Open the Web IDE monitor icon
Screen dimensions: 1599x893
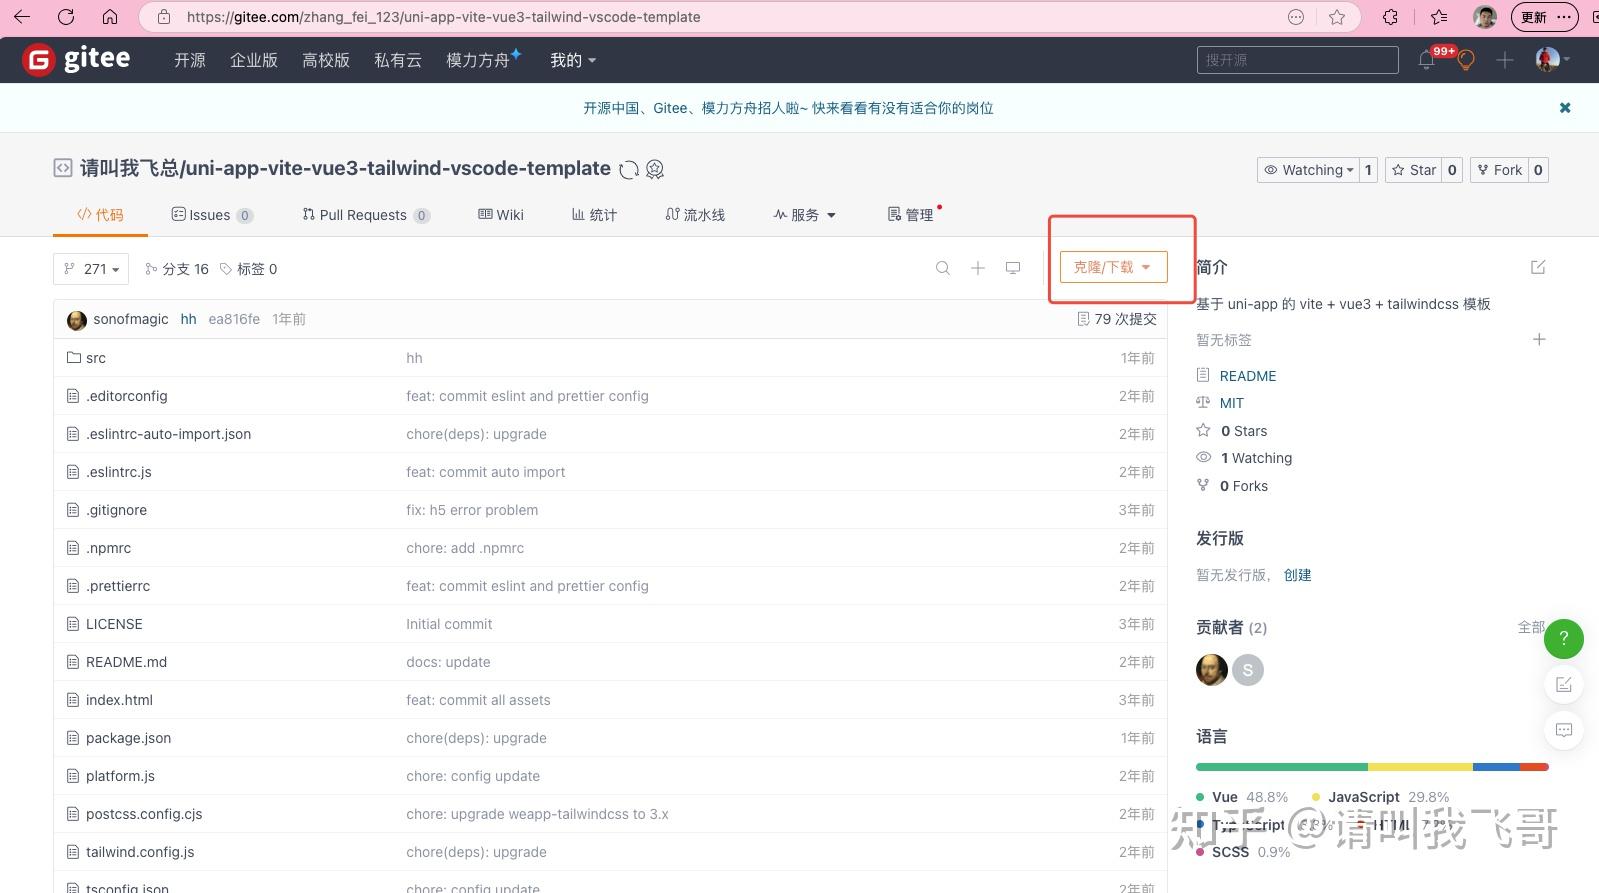1013,268
